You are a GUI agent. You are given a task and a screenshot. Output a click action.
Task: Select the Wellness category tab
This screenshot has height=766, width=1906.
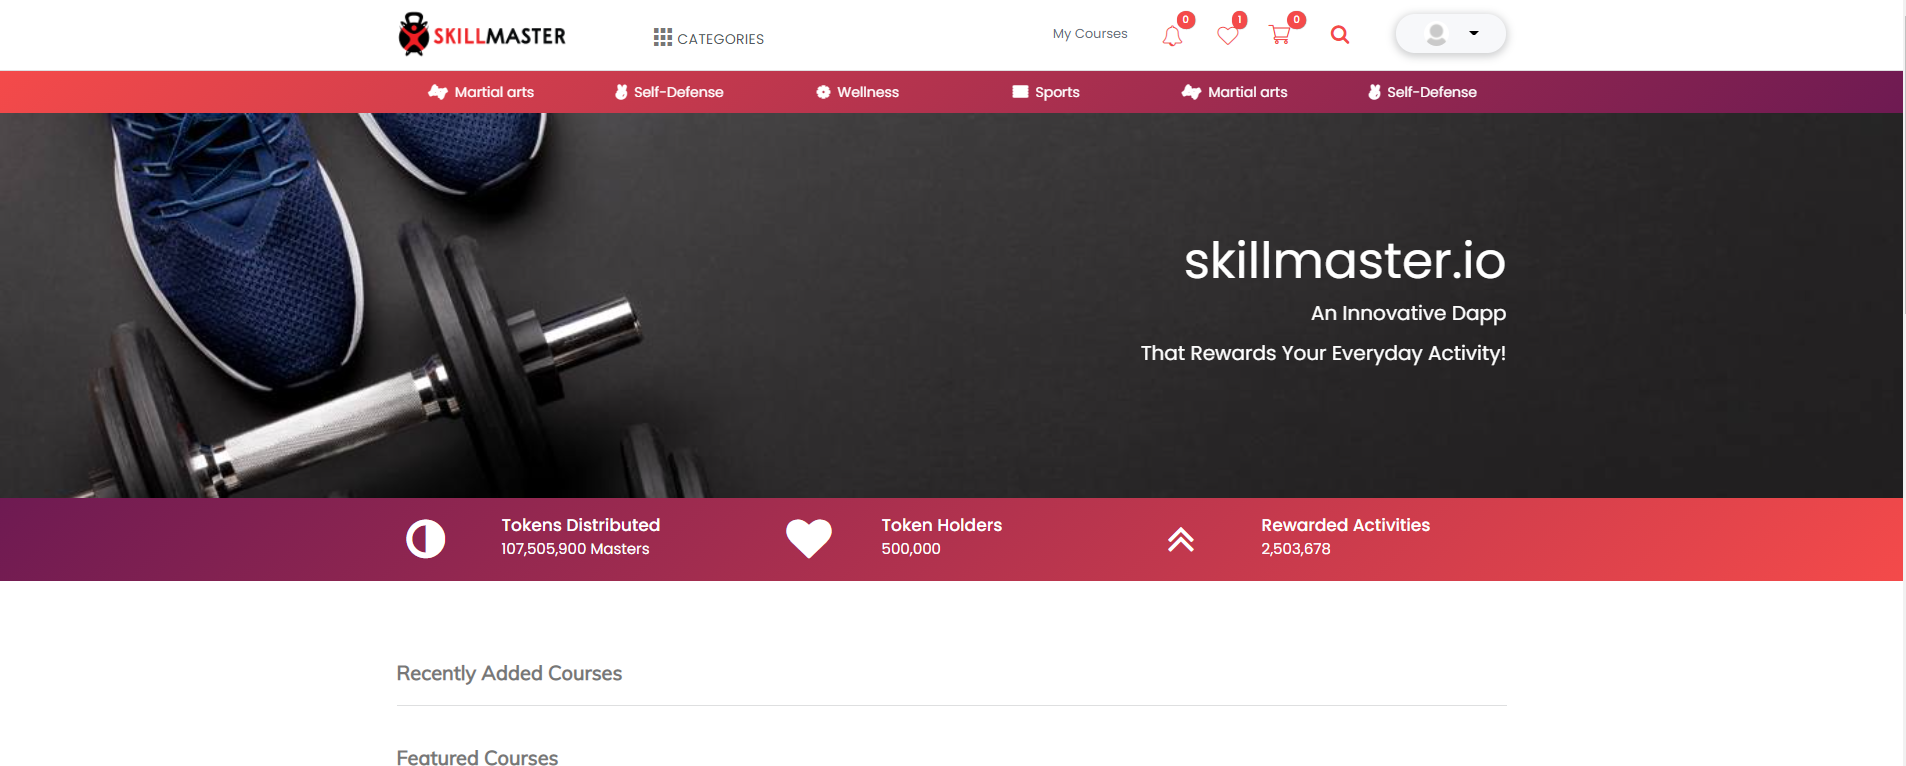(x=858, y=92)
